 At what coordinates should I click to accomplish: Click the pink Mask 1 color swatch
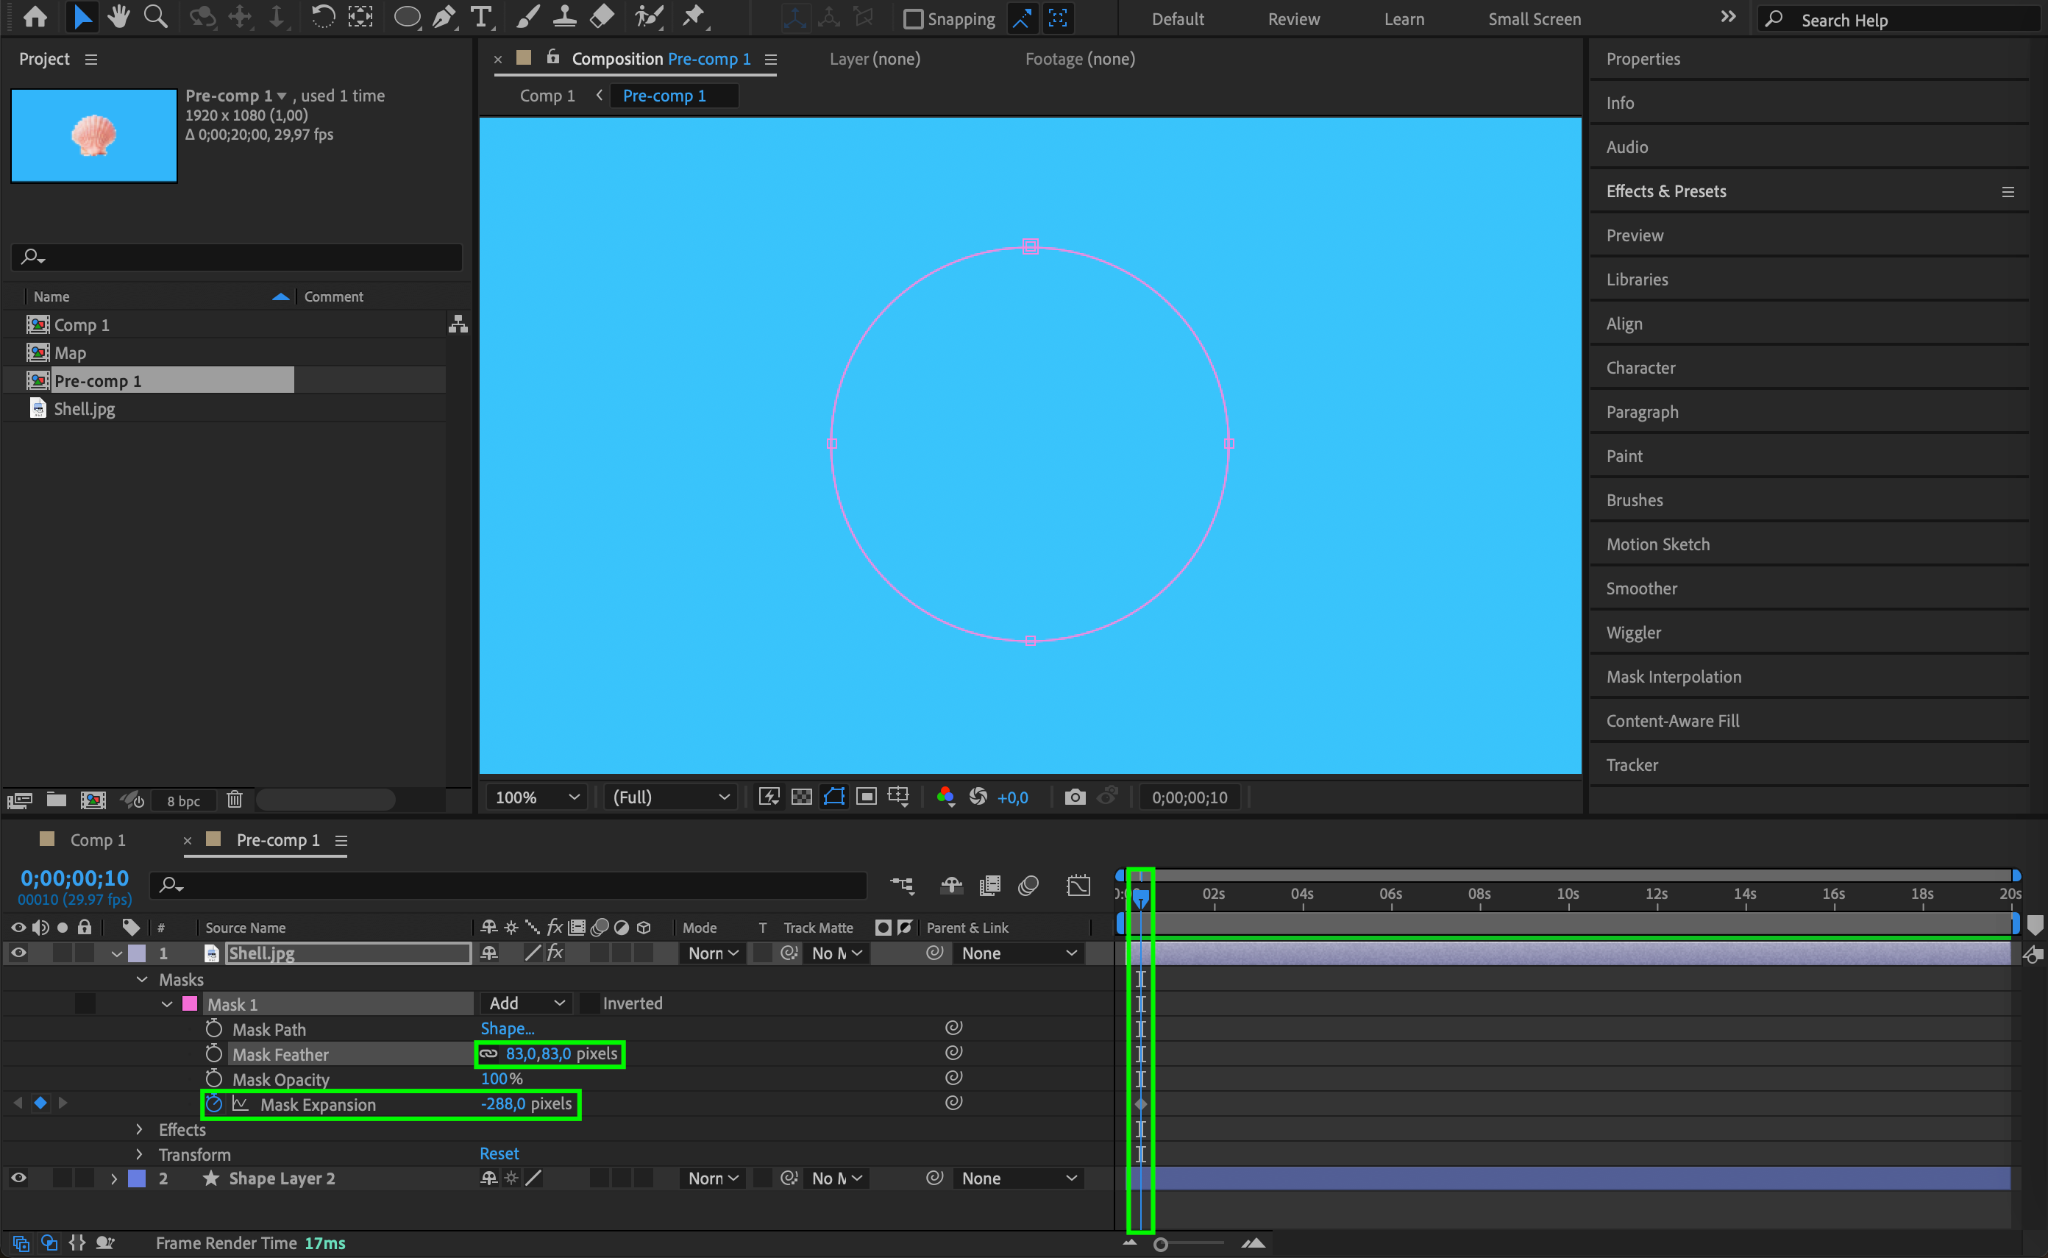click(x=190, y=1004)
